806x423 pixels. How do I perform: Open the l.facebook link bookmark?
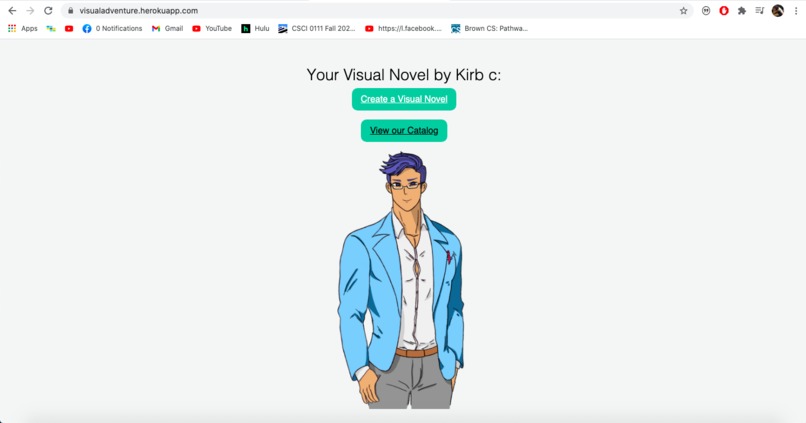coord(404,29)
